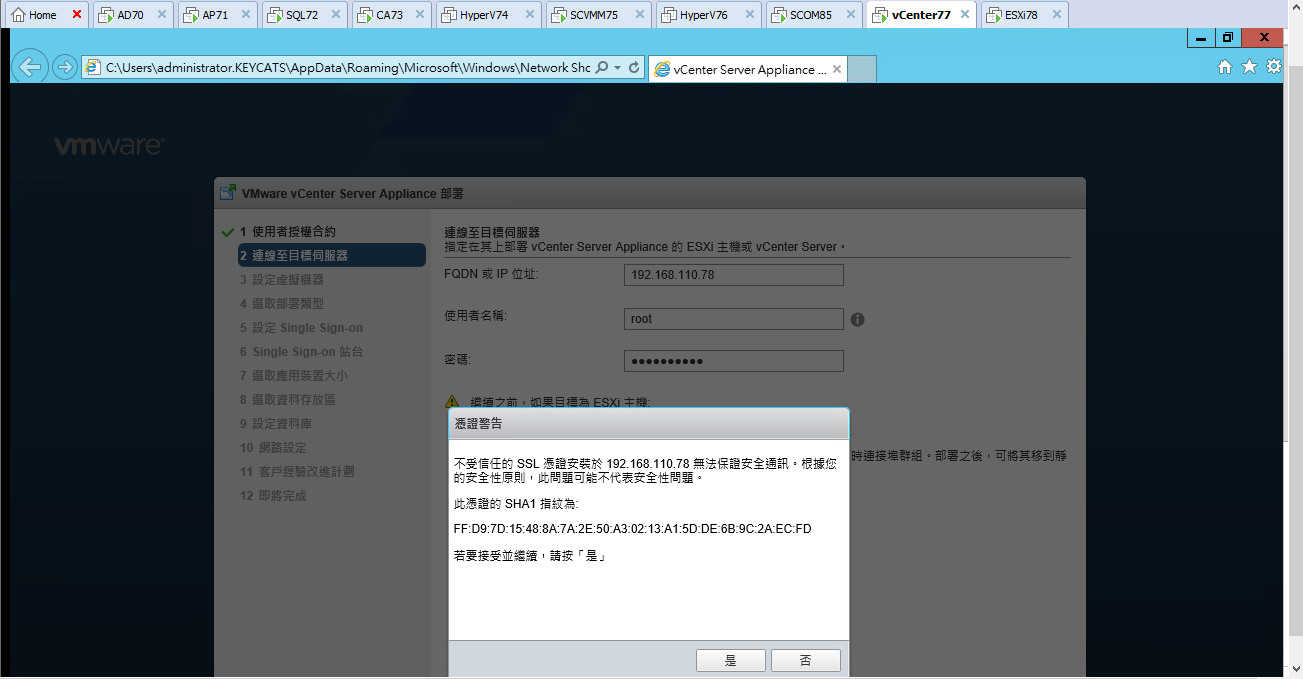Open the address bar dropdown arrow

tap(618, 68)
